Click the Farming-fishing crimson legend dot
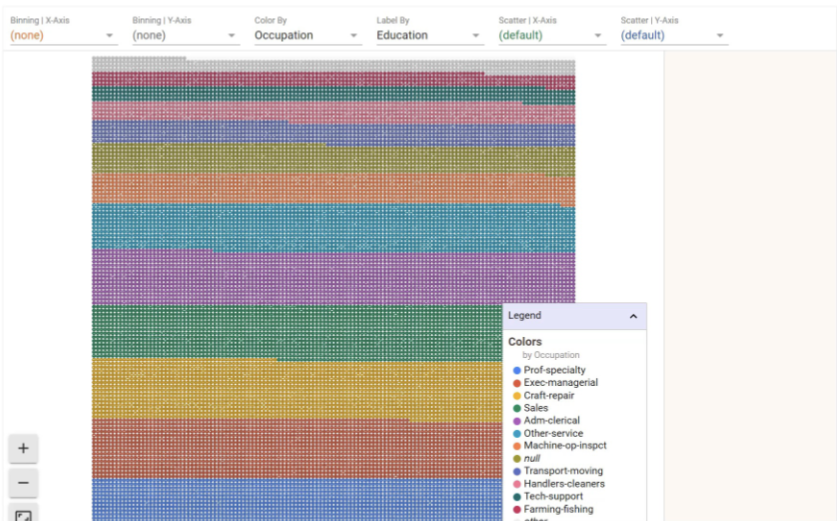This screenshot has width=837, height=521. click(517, 509)
